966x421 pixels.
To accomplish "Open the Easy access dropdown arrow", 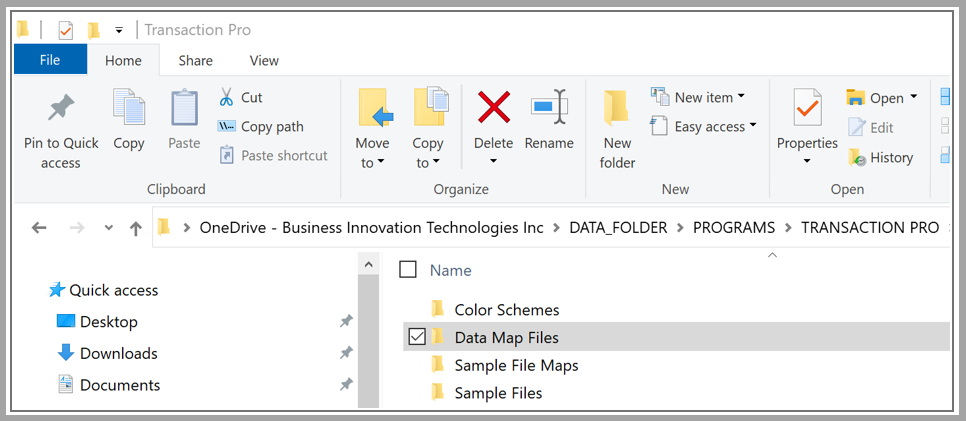I will (752, 126).
